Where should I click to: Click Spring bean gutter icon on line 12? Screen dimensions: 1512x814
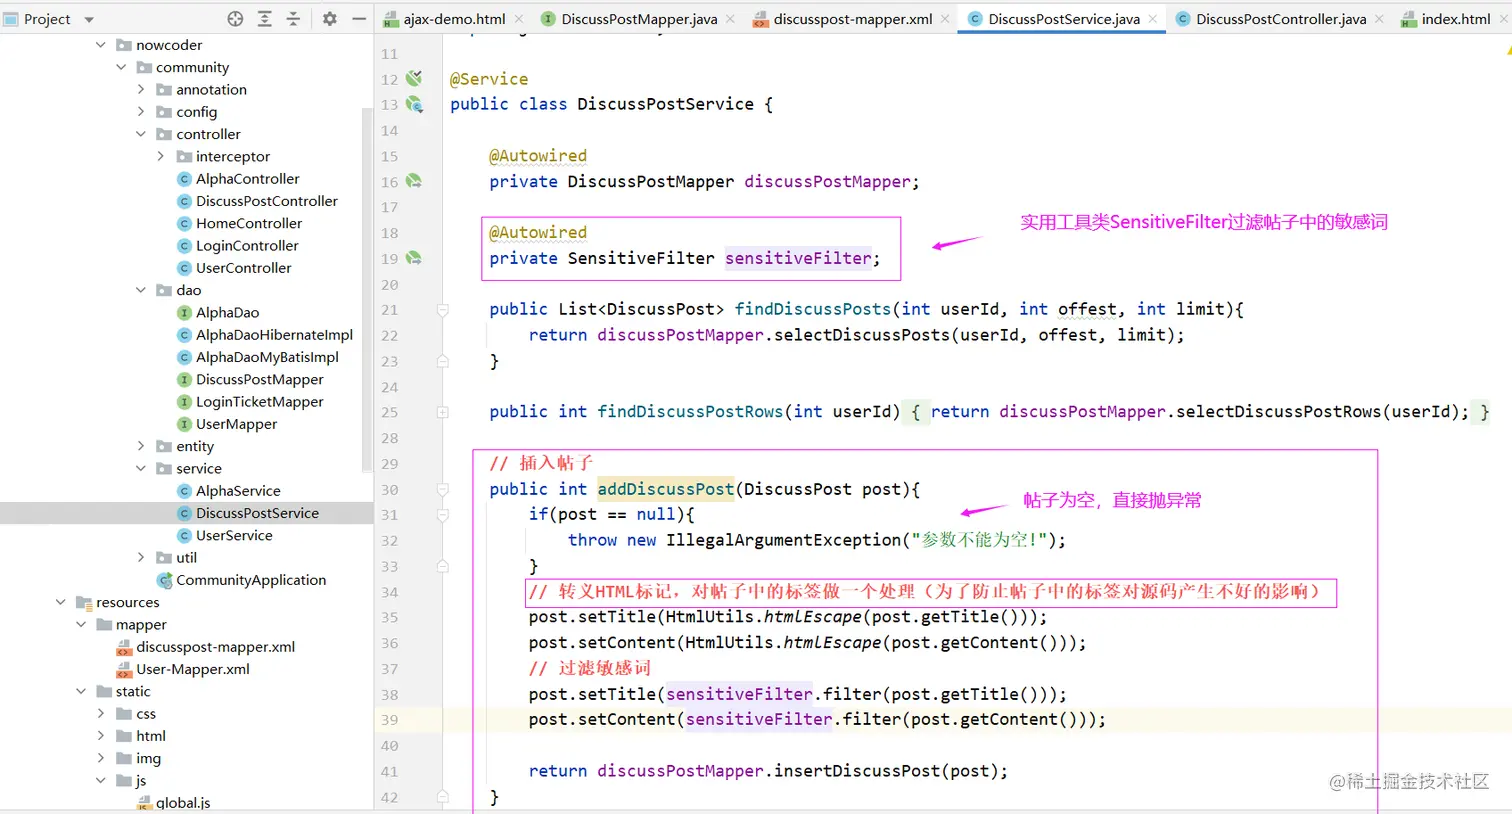tap(414, 78)
